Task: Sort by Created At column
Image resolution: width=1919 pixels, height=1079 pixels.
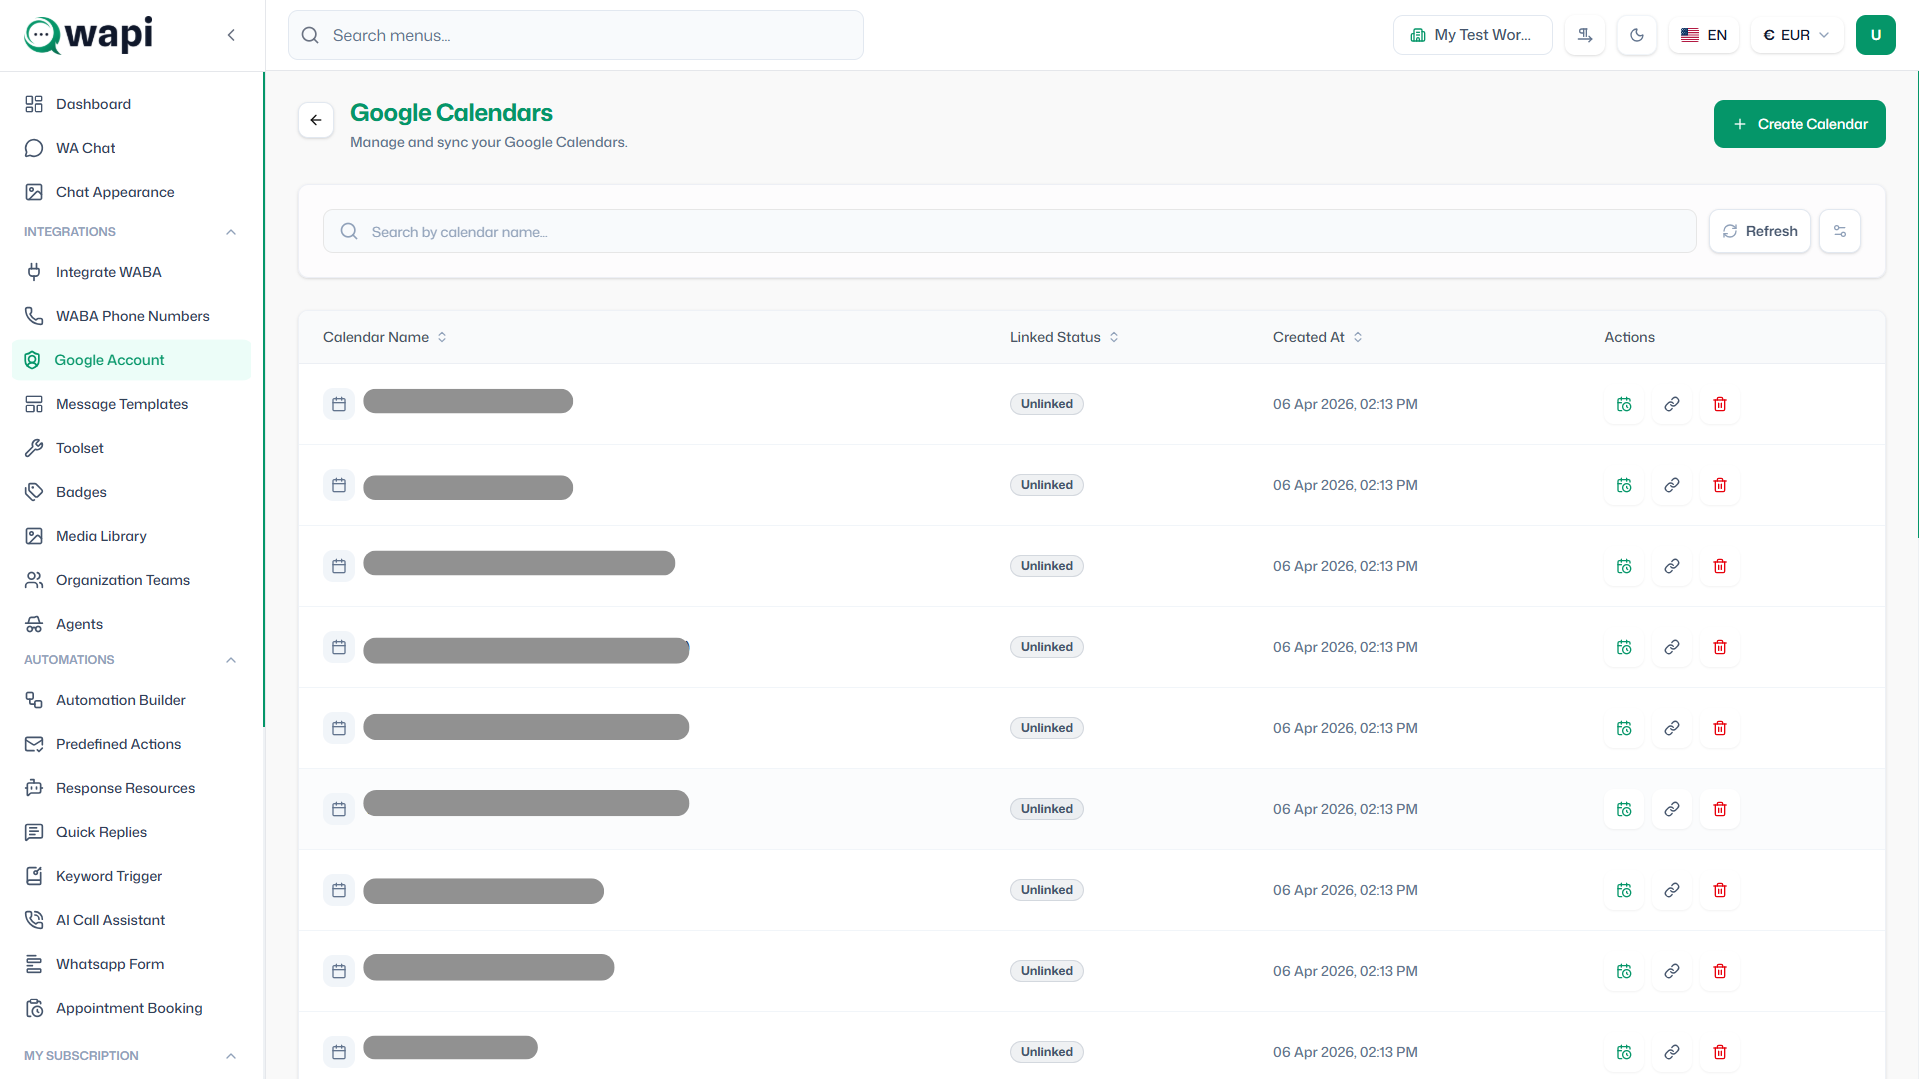Action: pos(1318,337)
